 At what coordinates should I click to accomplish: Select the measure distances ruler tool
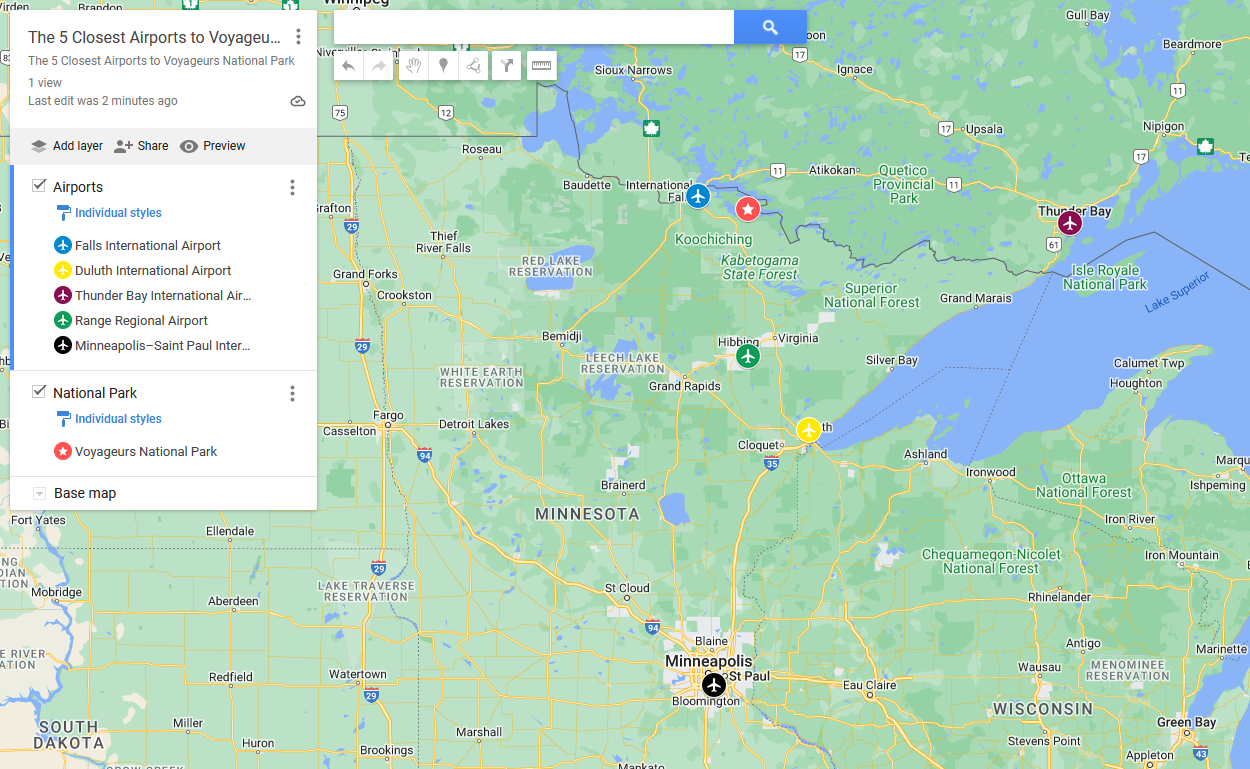pyautogui.click(x=541, y=66)
